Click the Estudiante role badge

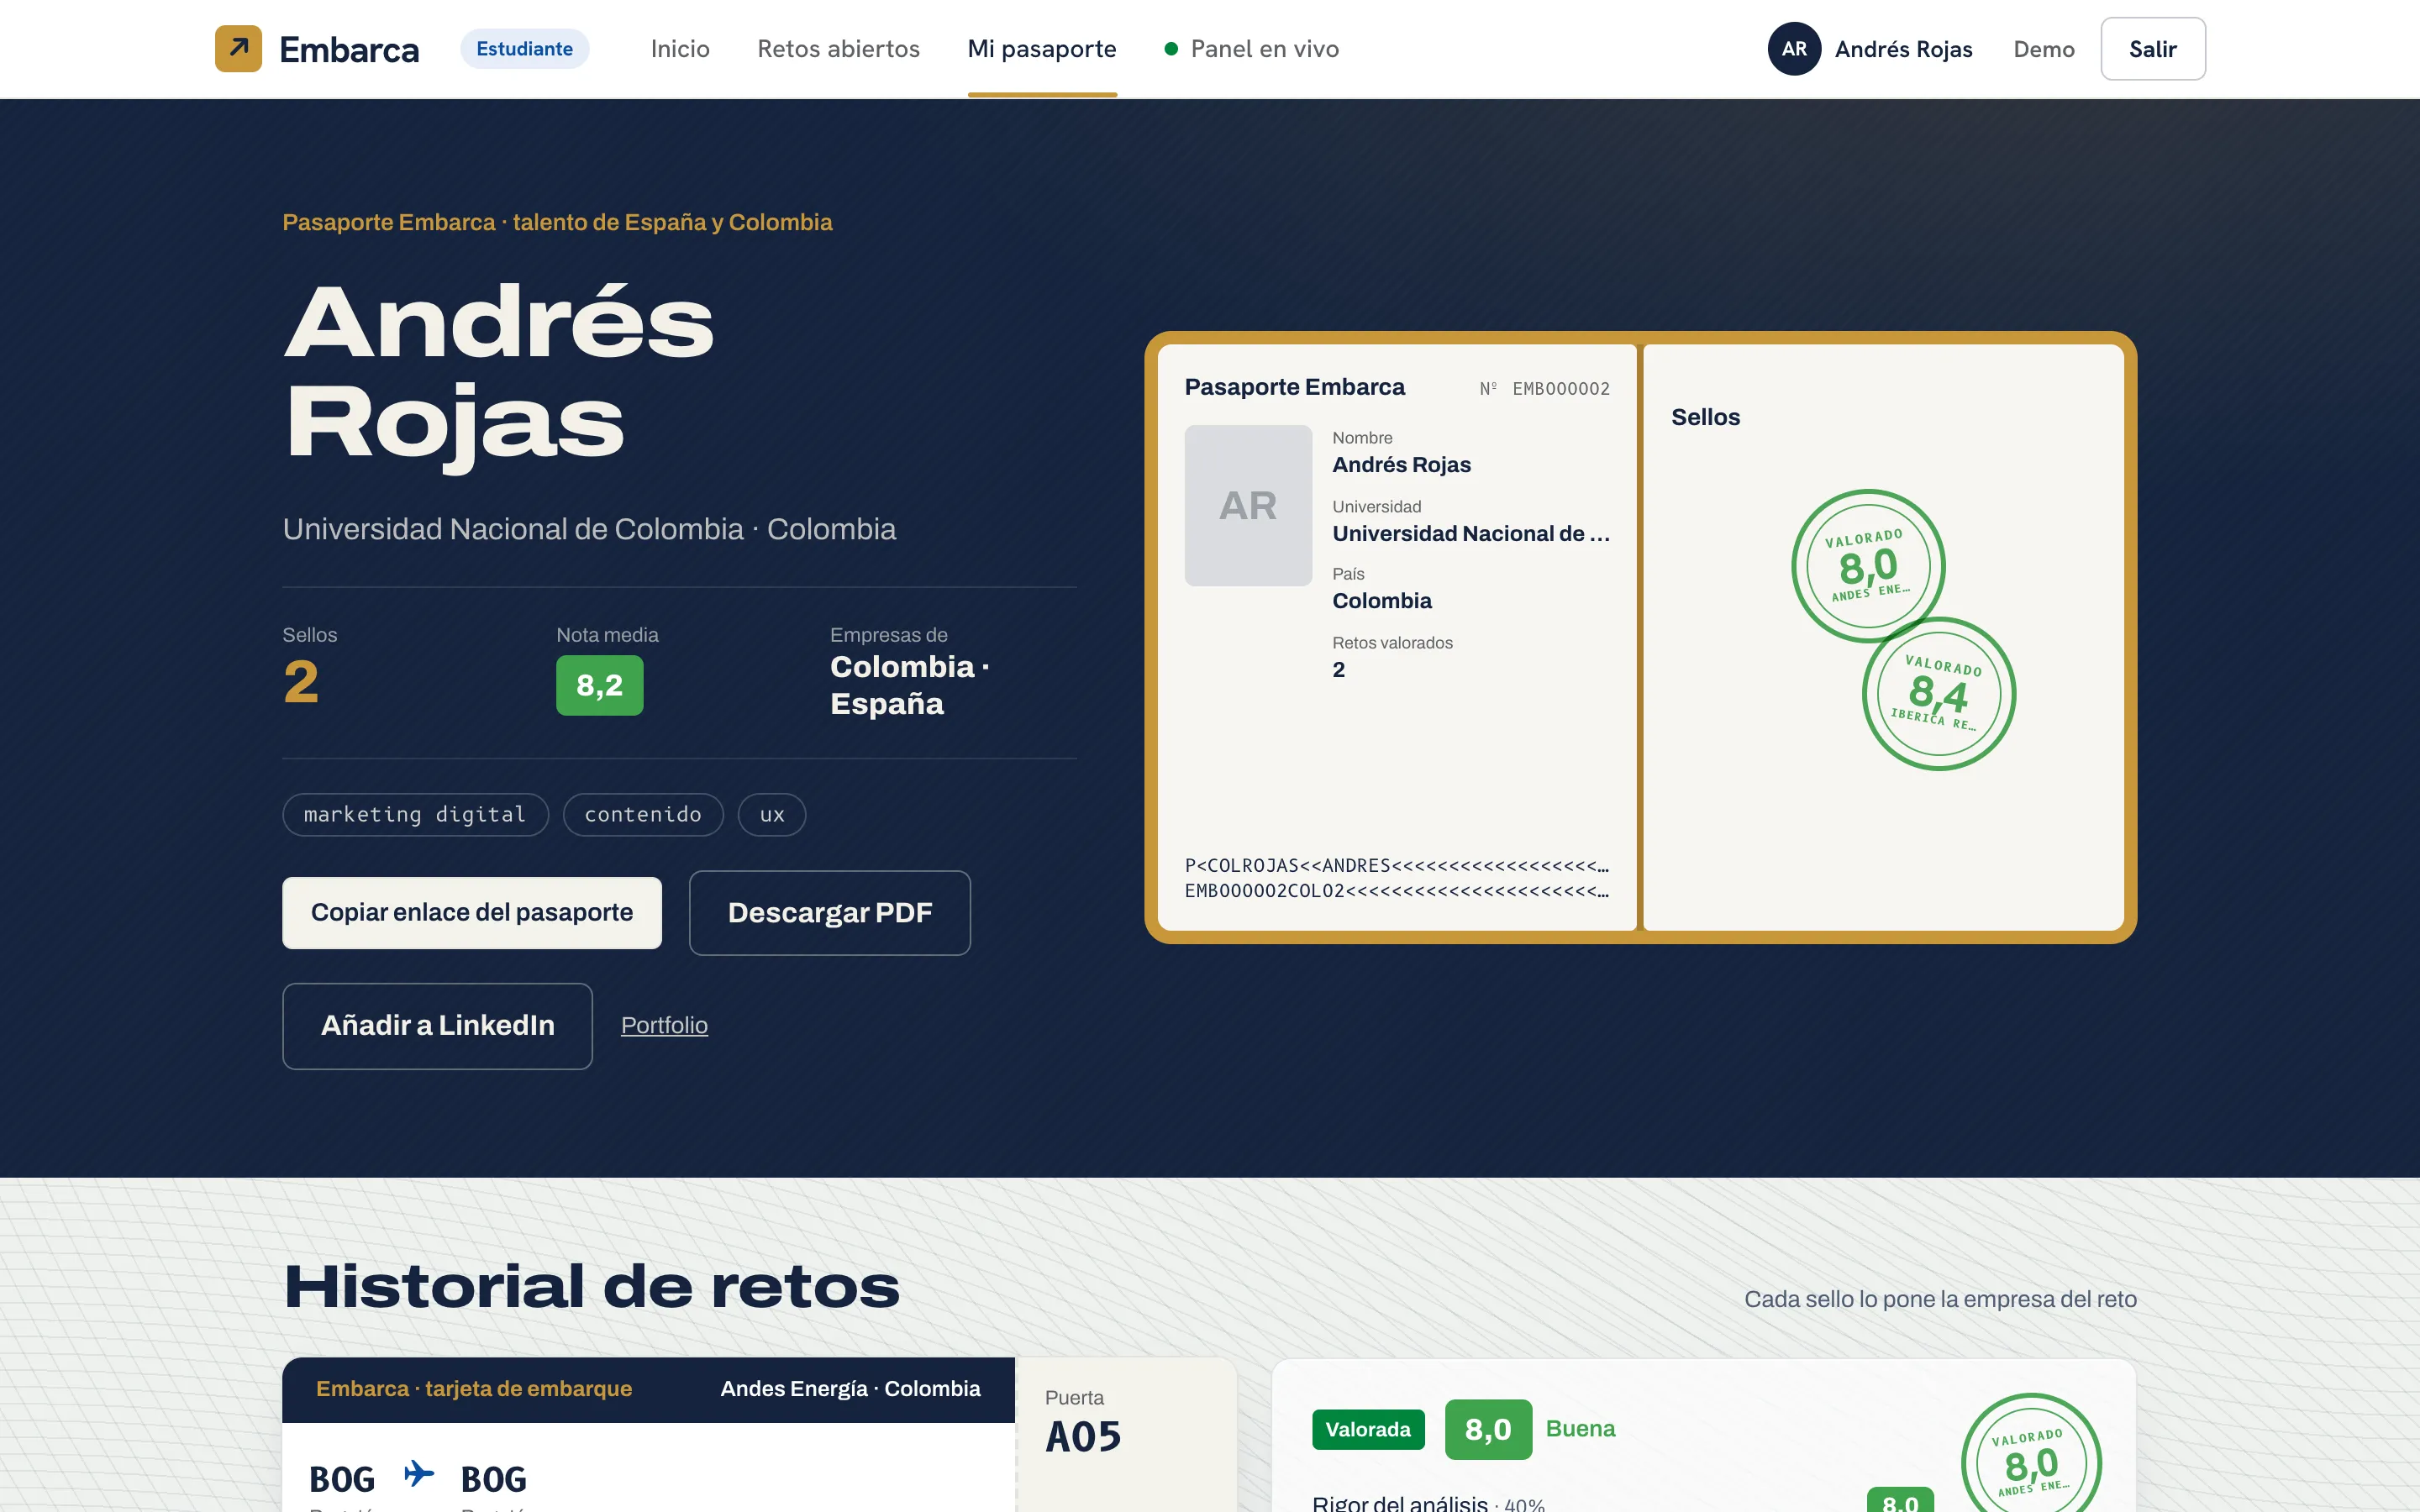click(524, 49)
